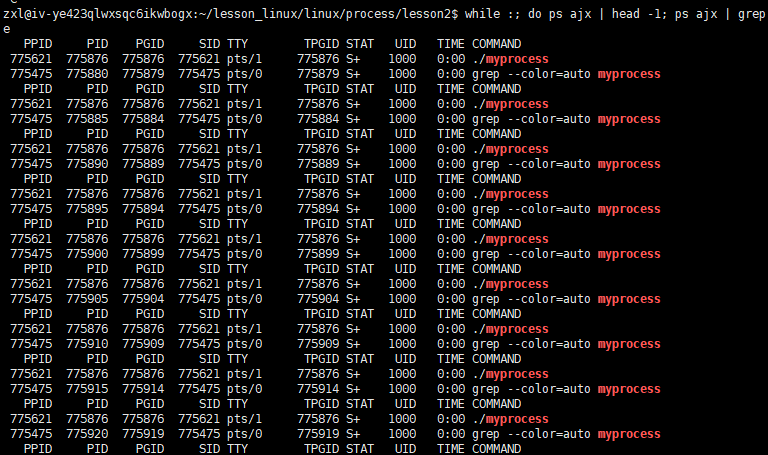Click the user@host text zxl@iv-ye423qlwxsqc6ikwbogx
The height and width of the screenshot is (455, 768).
click(x=97, y=14)
